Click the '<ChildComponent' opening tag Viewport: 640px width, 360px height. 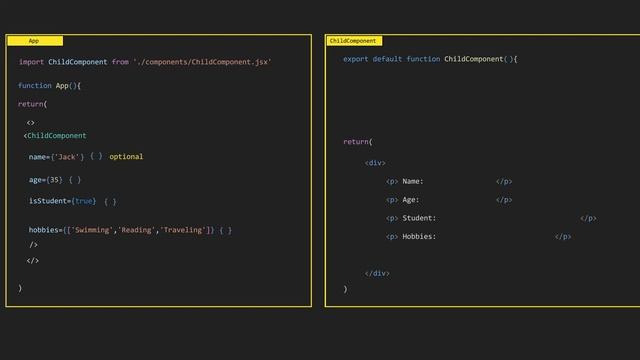pyautogui.click(x=55, y=136)
